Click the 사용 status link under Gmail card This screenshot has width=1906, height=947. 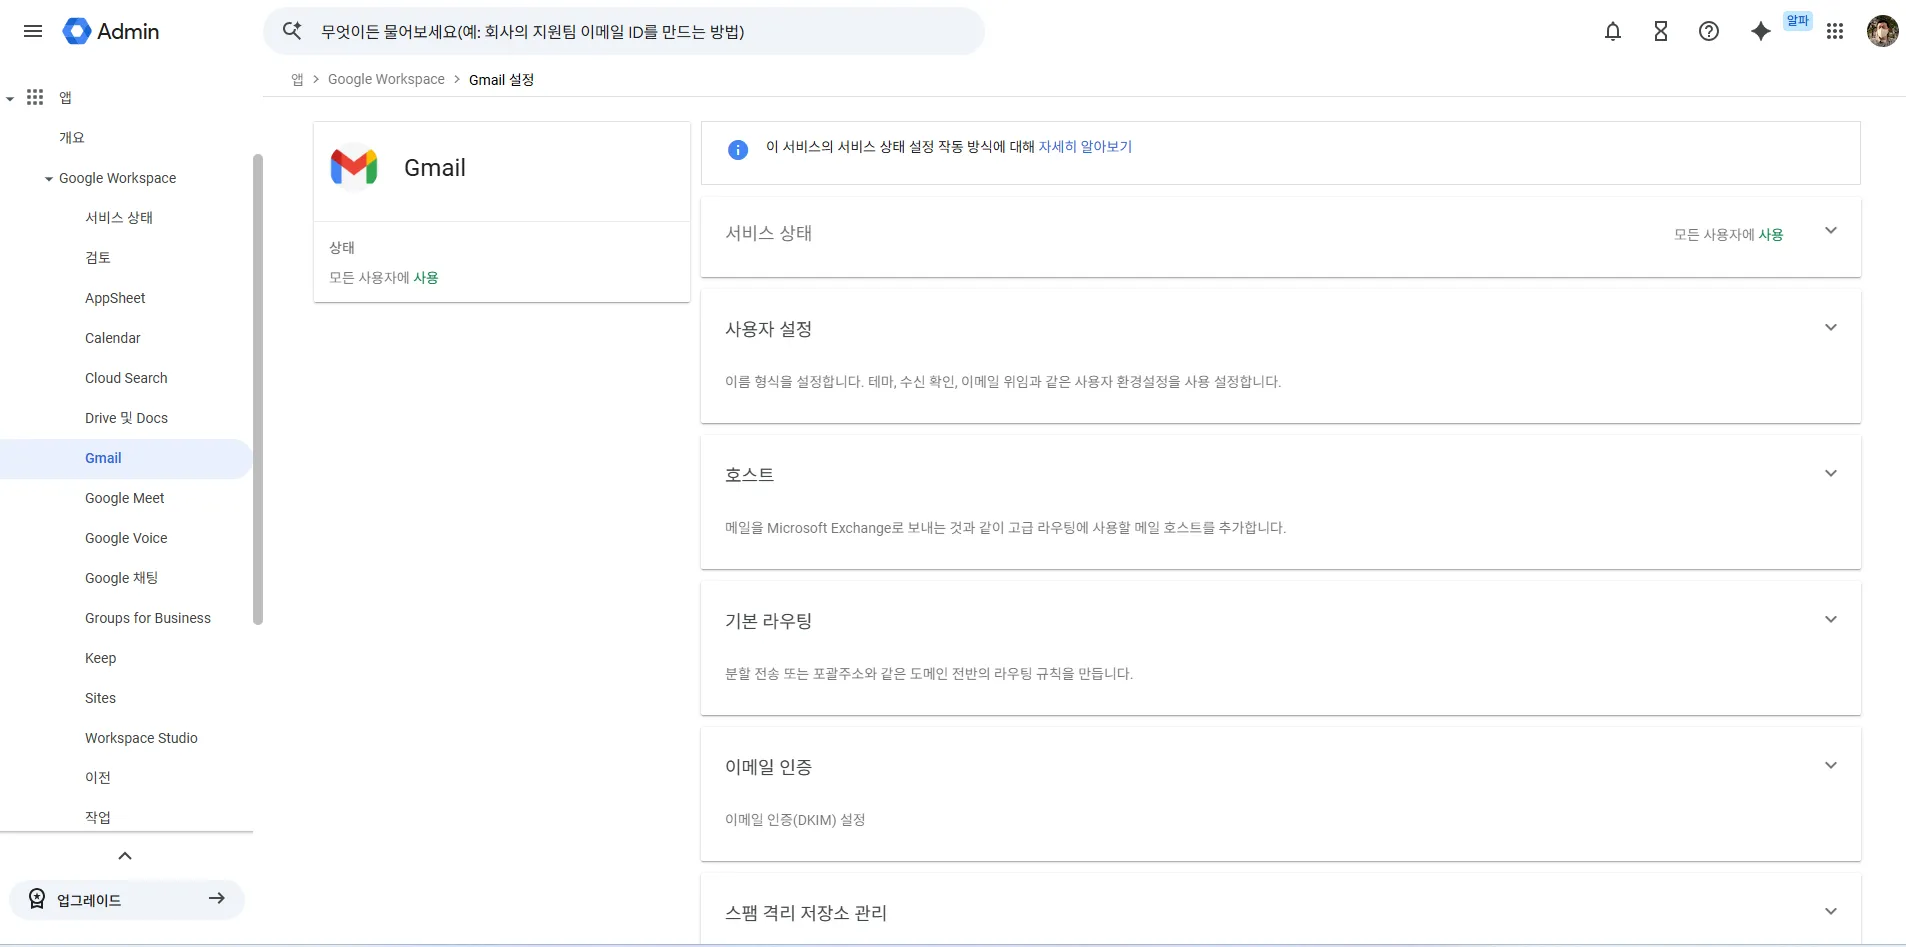[x=426, y=278]
